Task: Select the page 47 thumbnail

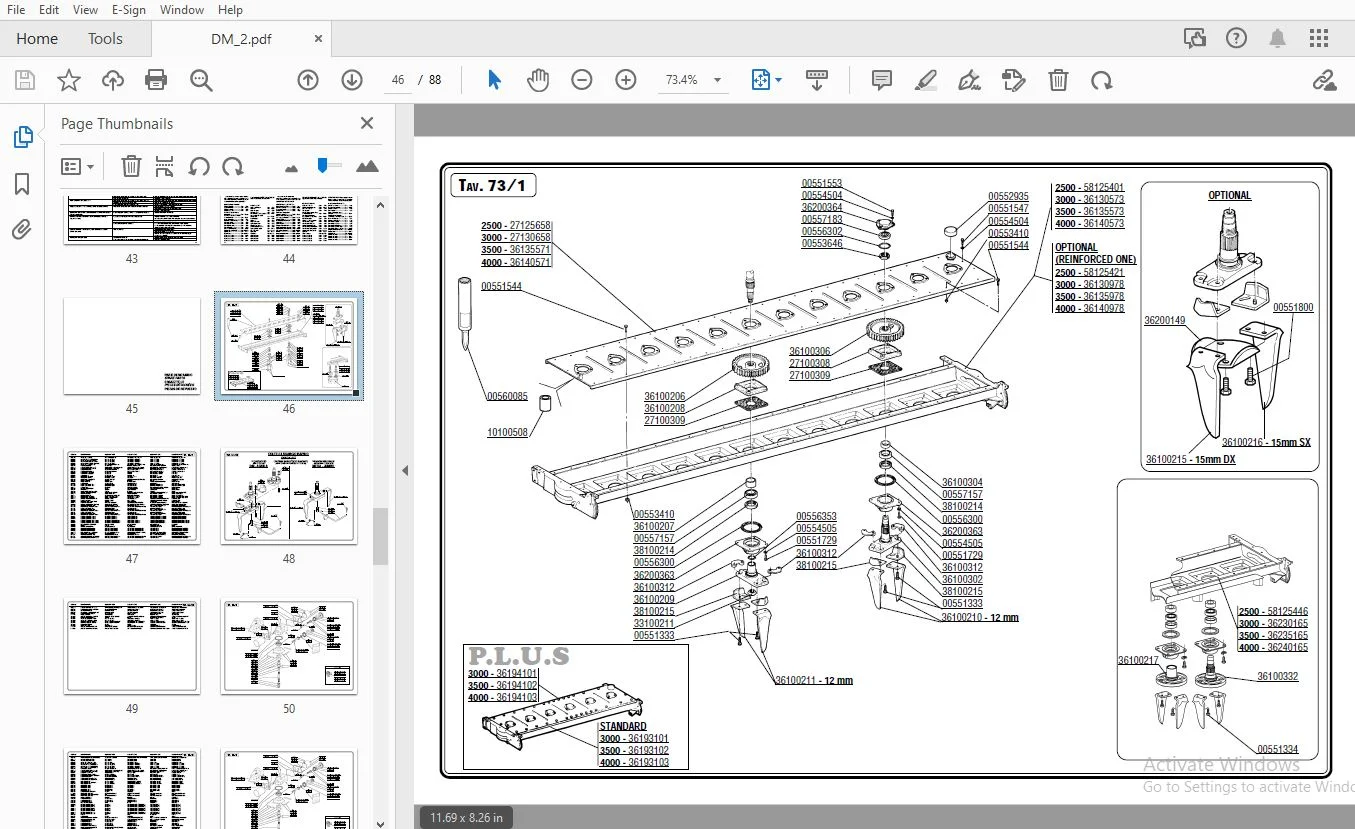Action: tap(132, 496)
